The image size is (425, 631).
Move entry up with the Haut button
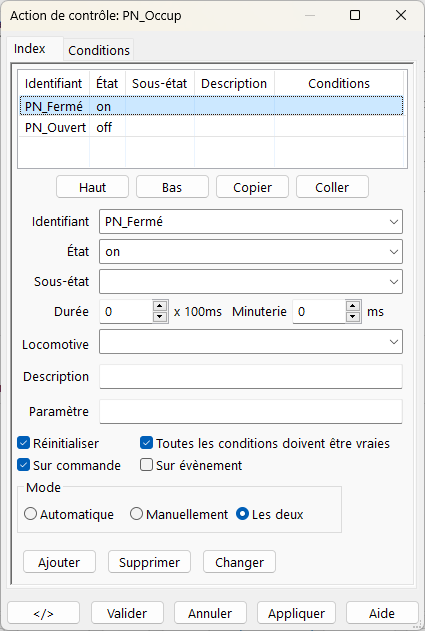click(93, 187)
